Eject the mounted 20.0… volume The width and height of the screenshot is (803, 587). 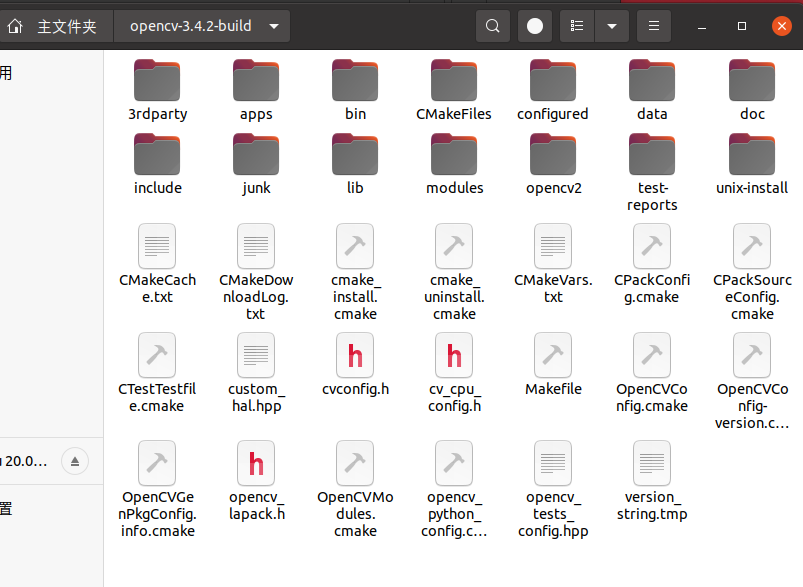tap(75, 461)
